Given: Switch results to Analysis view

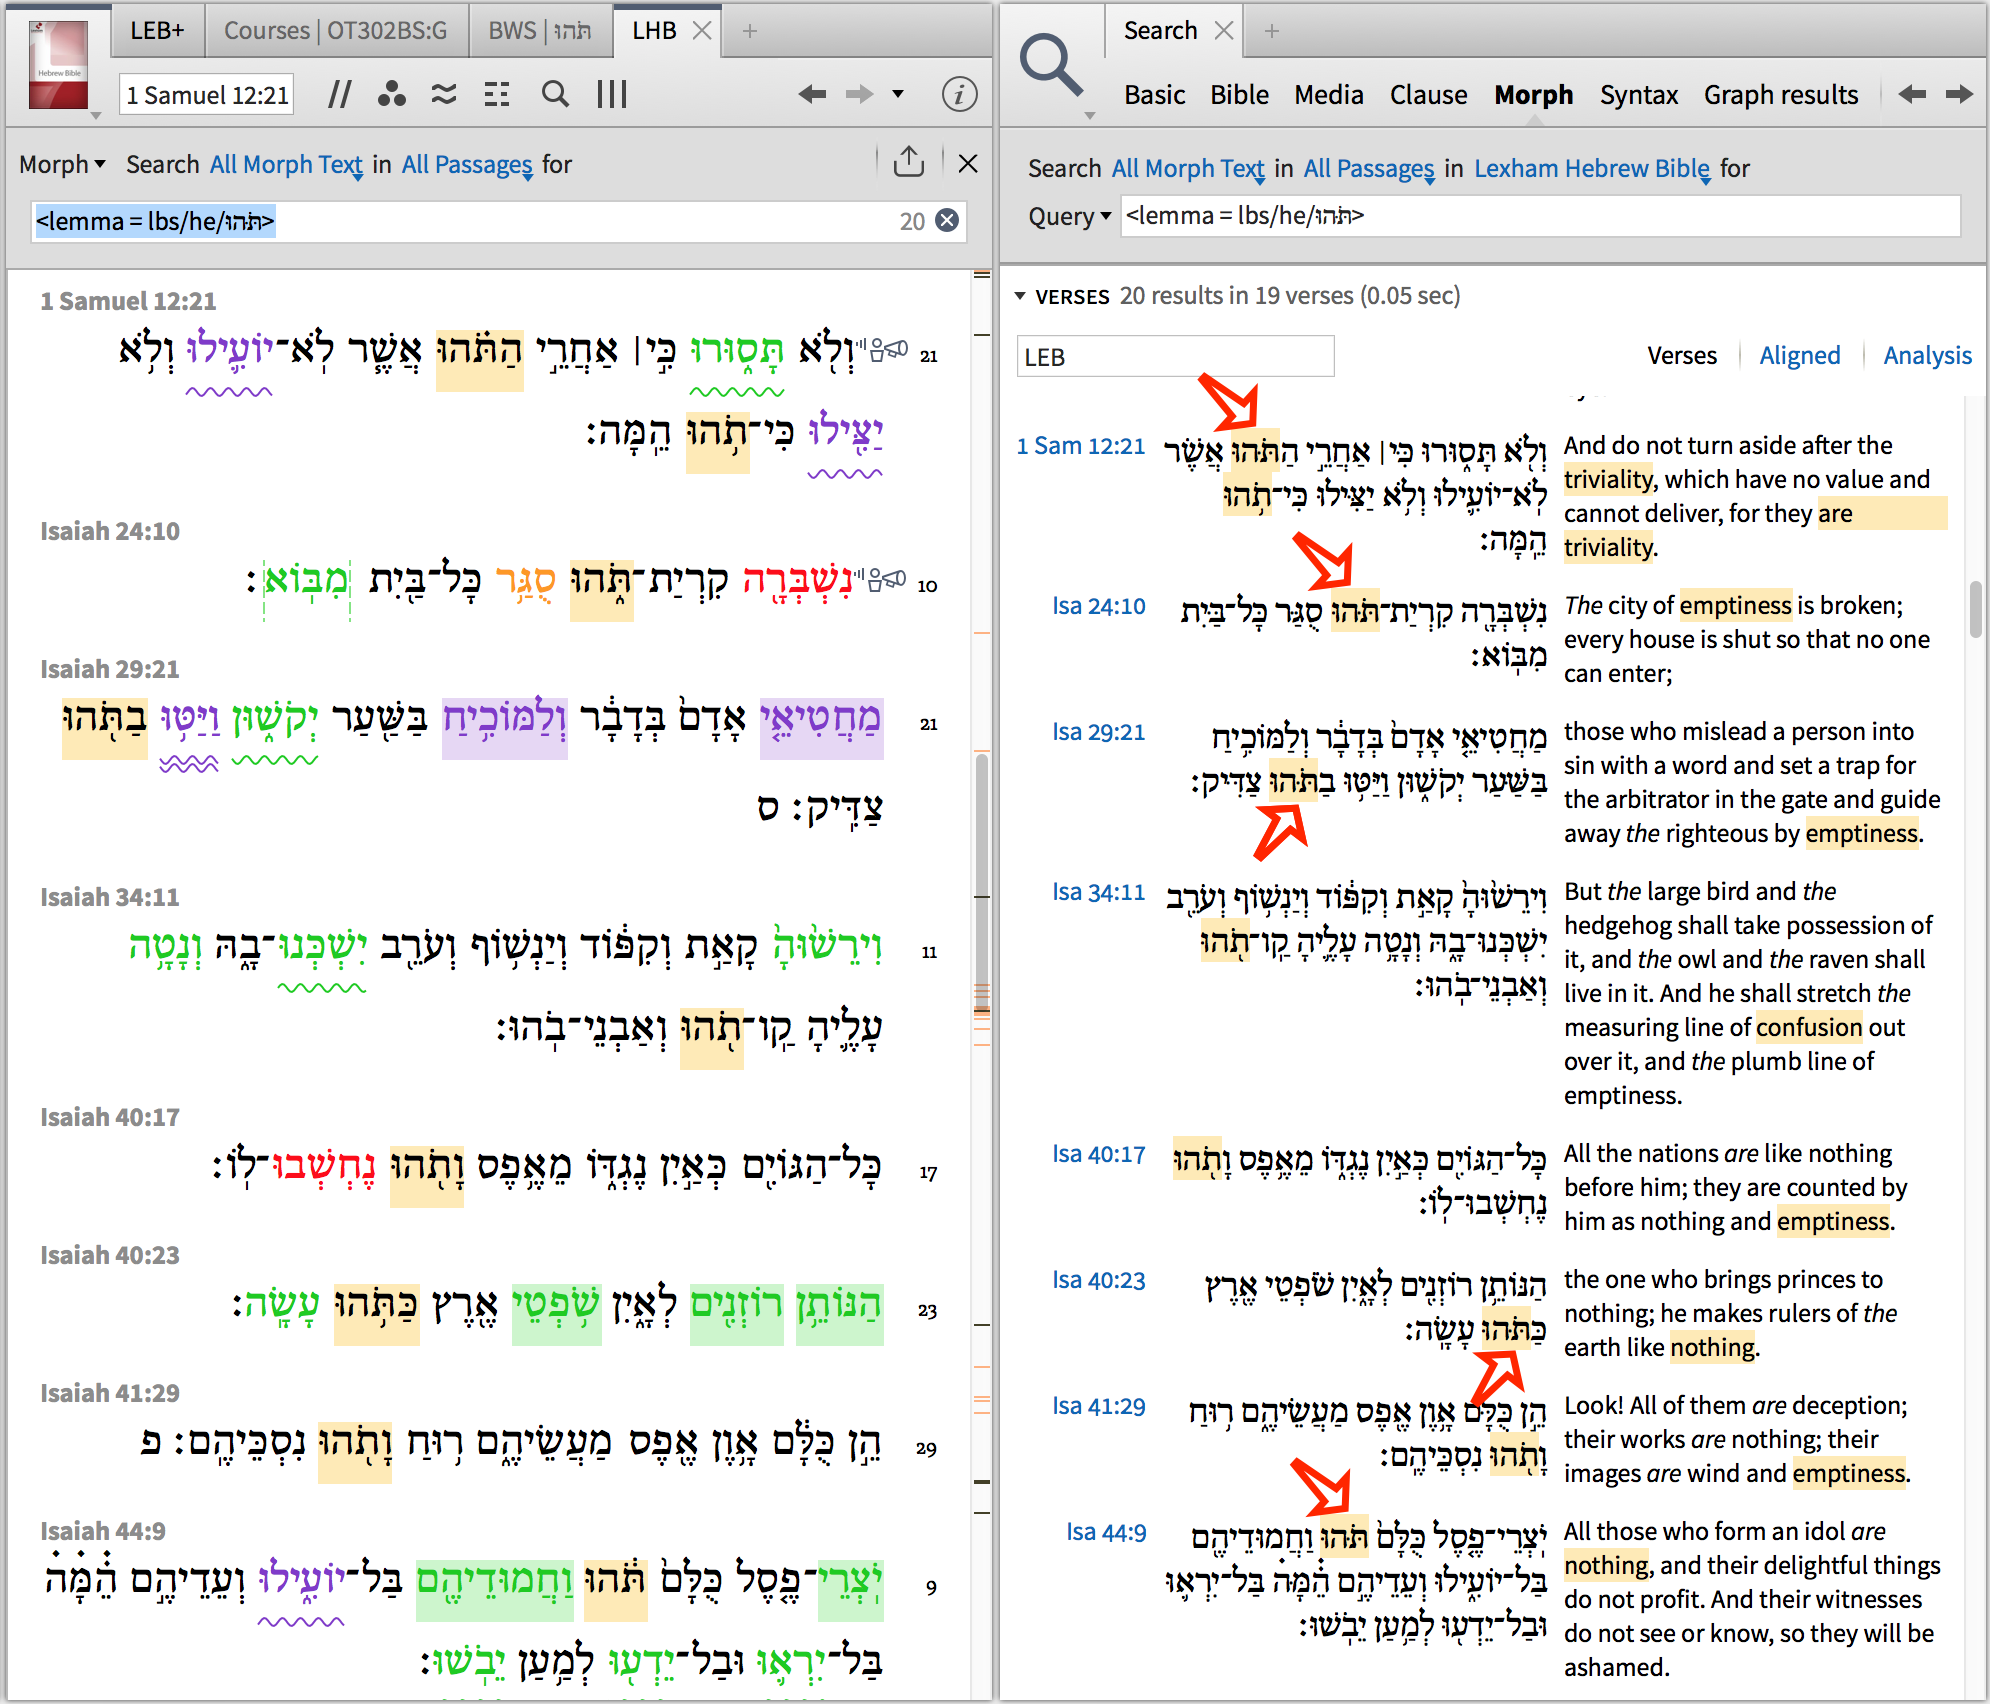Looking at the screenshot, I should pyautogui.click(x=1927, y=356).
